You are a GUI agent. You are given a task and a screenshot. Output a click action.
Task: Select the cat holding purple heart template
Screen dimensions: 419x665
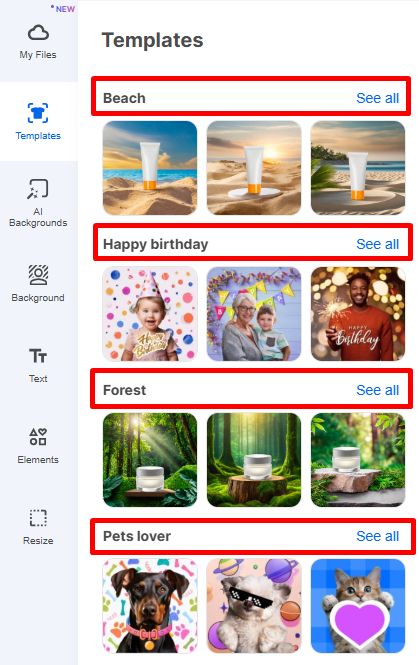[358, 606]
